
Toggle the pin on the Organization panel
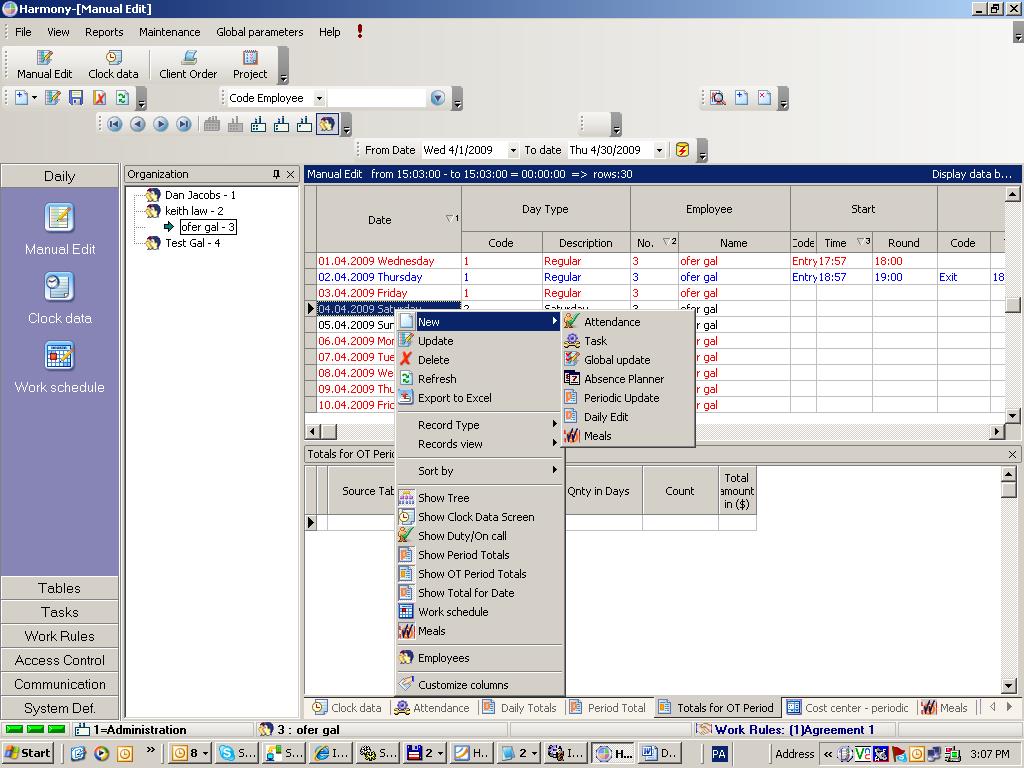(x=276, y=174)
